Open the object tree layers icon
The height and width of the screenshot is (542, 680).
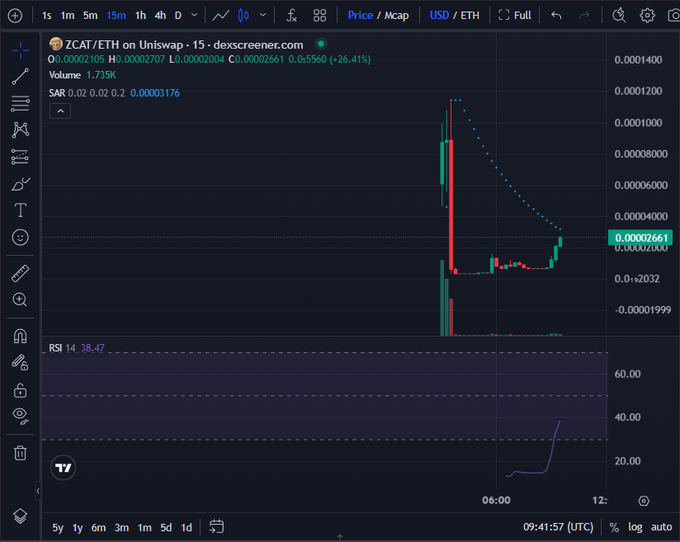(x=20, y=516)
